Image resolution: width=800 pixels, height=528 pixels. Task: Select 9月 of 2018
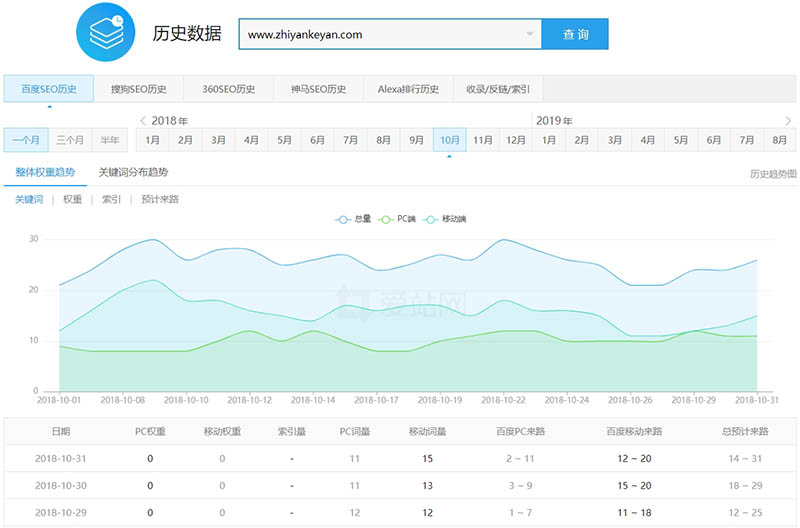(x=416, y=140)
